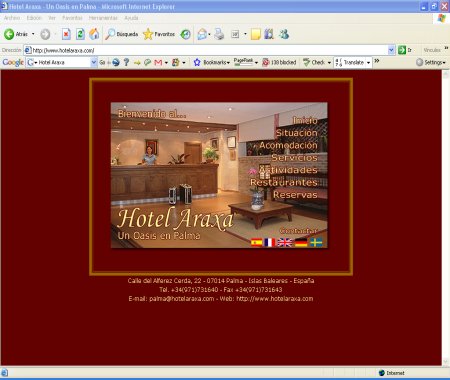Open the Reservas link on hotel page
This screenshot has width=450, height=380.
pos(295,195)
